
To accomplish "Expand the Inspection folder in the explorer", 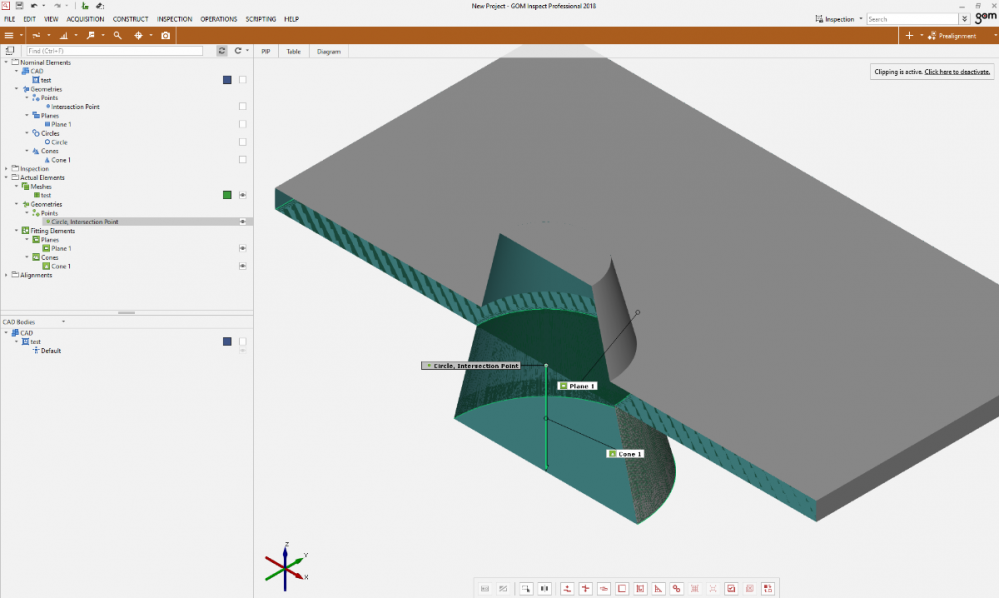I will [x=6, y=169].
